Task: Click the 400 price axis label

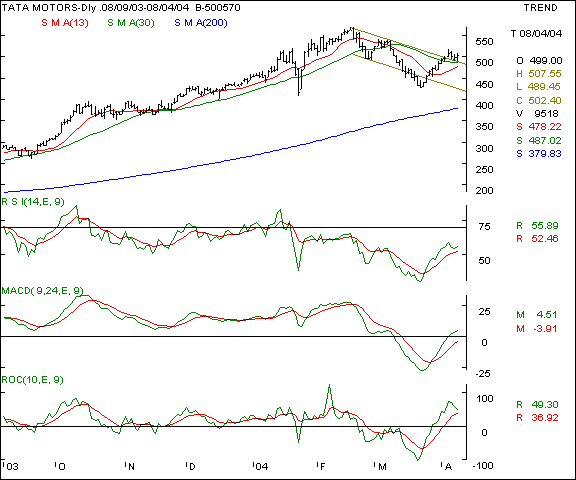Action: click(484, 105)
